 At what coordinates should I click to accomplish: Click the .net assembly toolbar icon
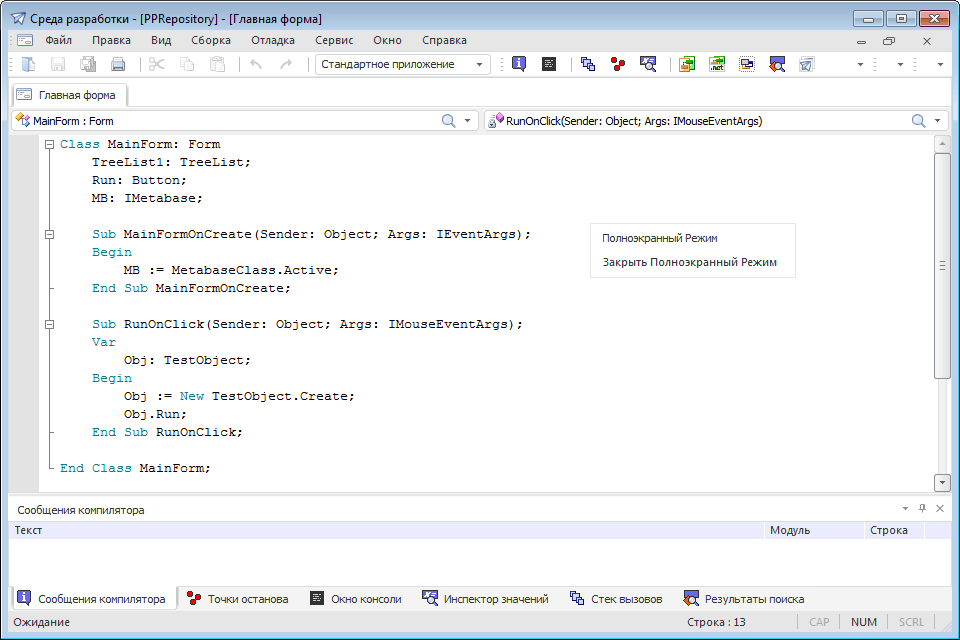[717, 64]
